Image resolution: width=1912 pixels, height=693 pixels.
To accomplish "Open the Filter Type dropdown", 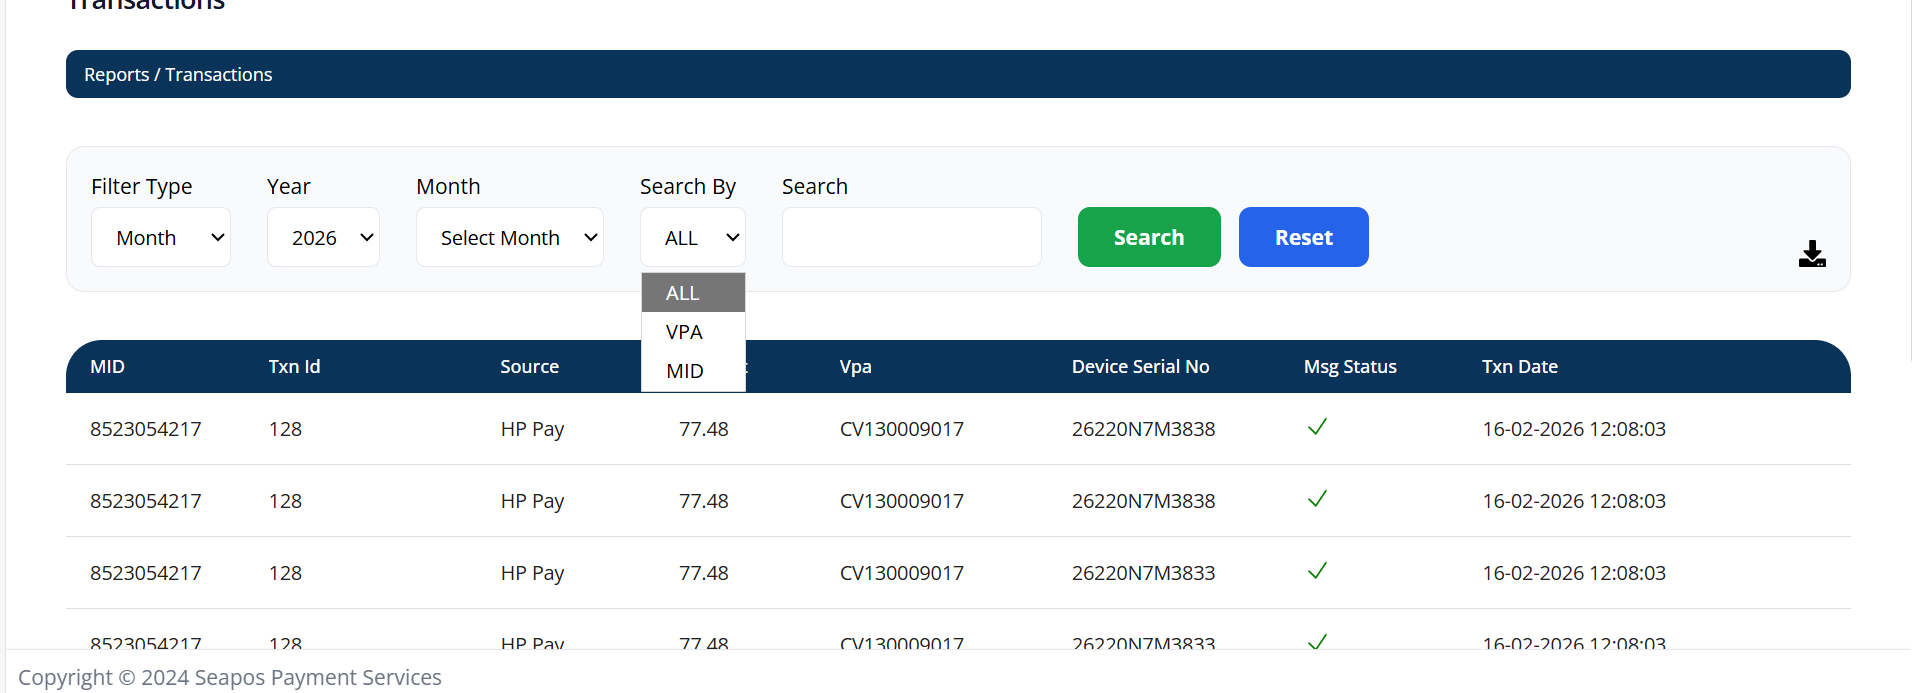I will (160, 237).
